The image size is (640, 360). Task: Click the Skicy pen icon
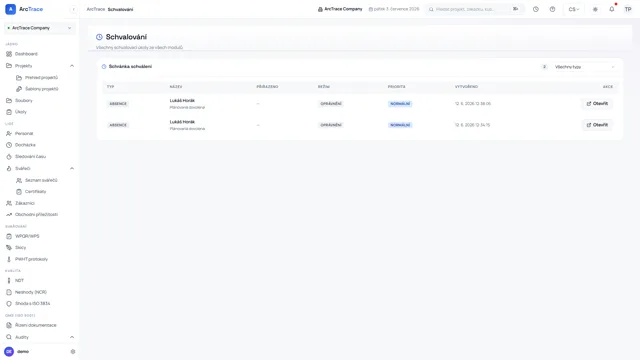9,247
